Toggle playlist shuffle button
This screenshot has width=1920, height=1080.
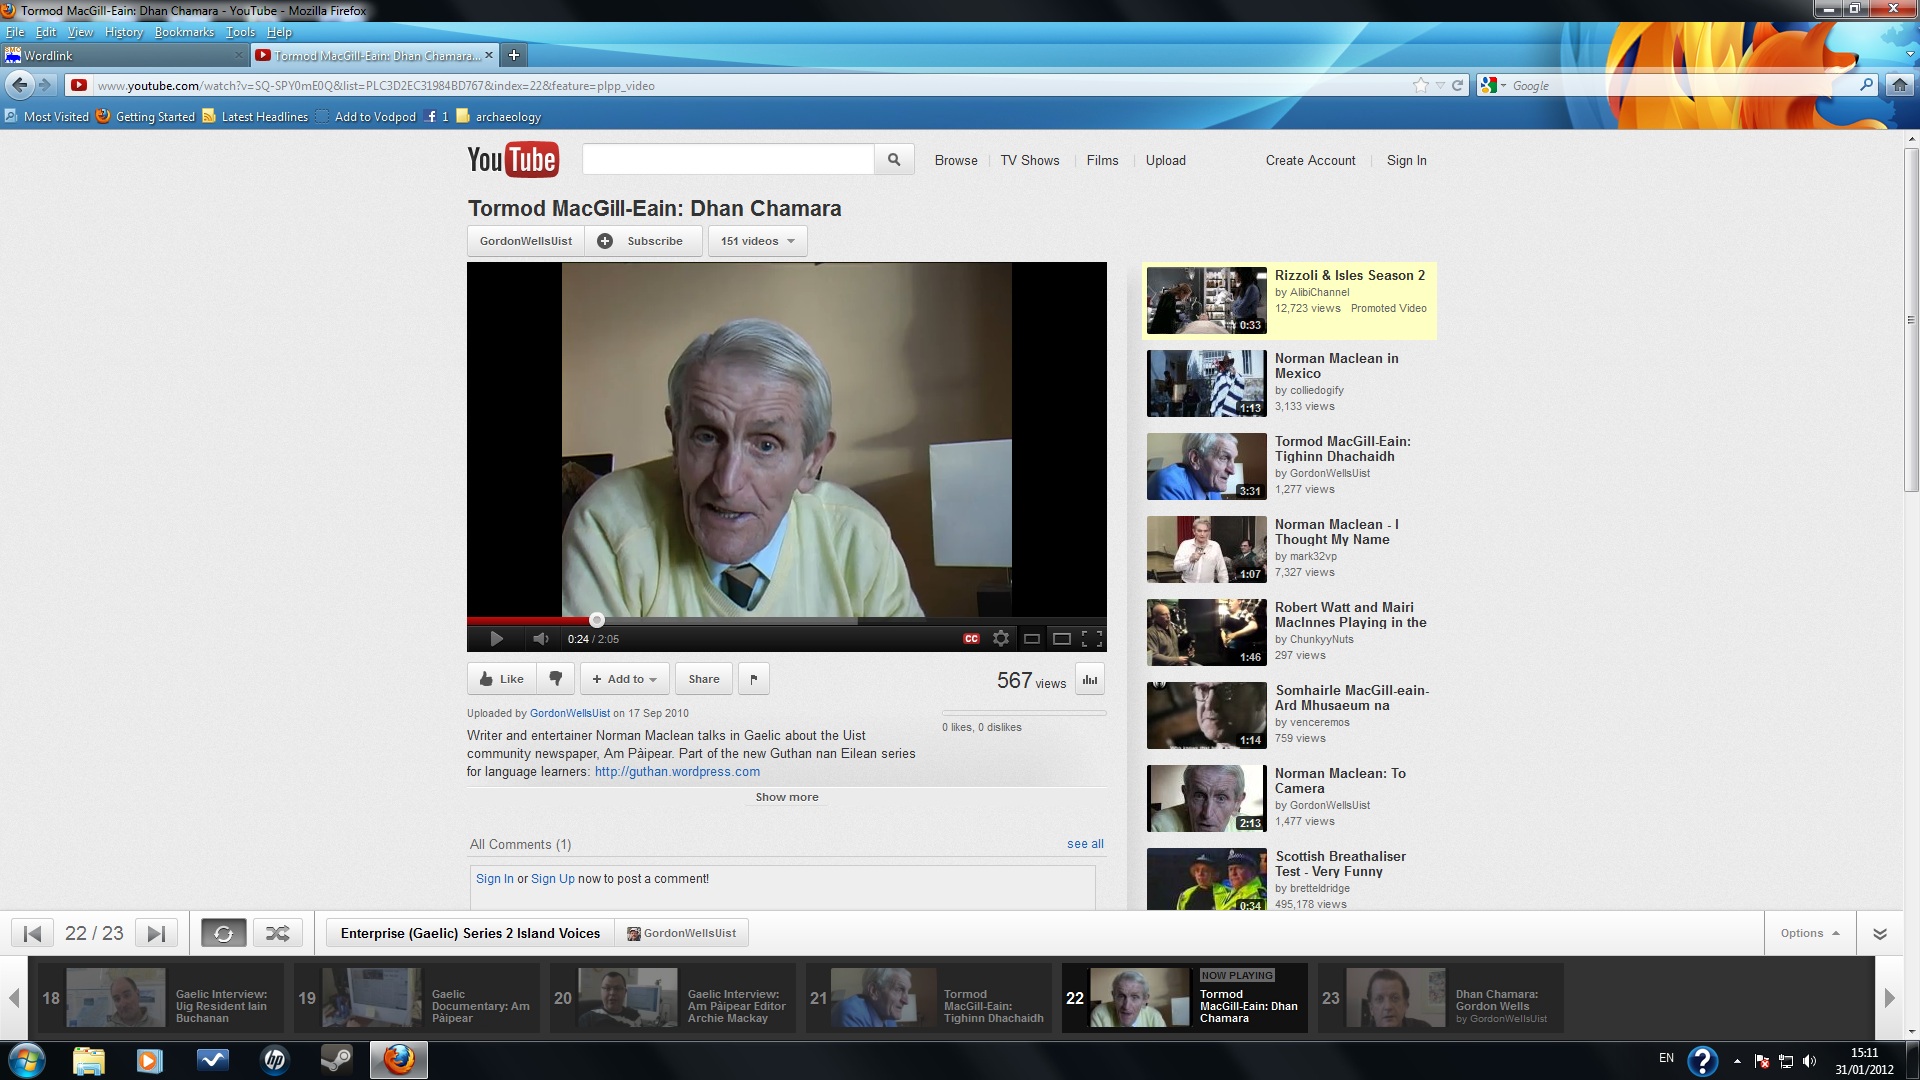pos(277,933)
